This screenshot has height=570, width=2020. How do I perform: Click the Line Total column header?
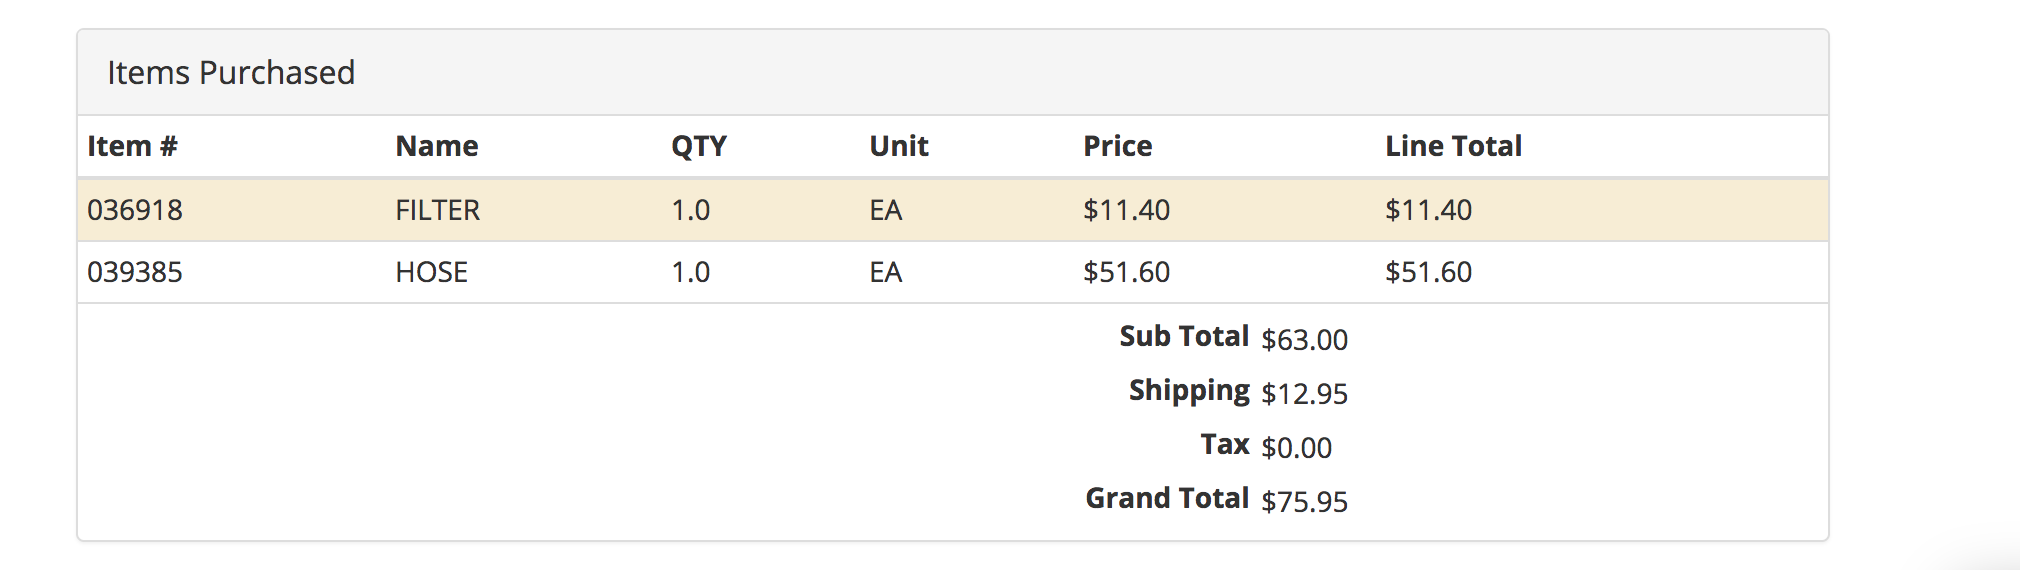tap(1453, 146)
